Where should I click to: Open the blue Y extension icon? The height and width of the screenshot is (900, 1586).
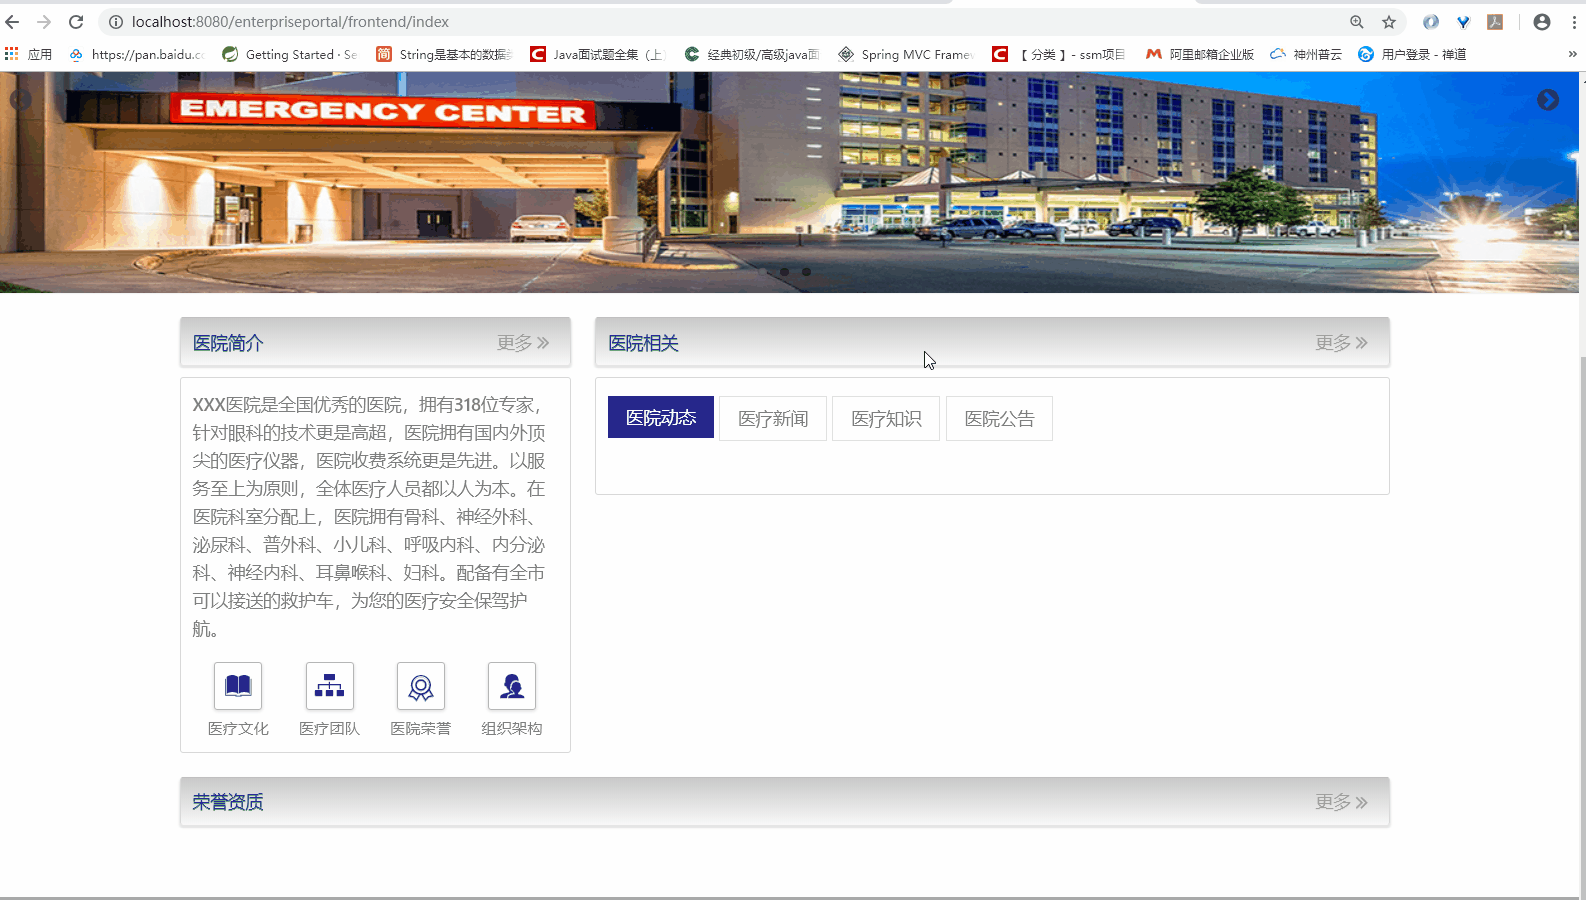pyautogui.click(x=1463, y=22)
